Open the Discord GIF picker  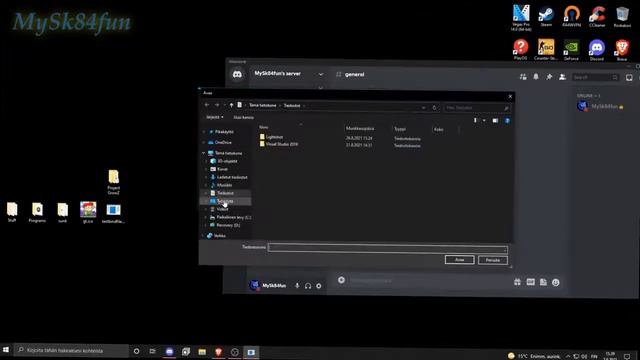pyautogui.click(x=530, y=282)
